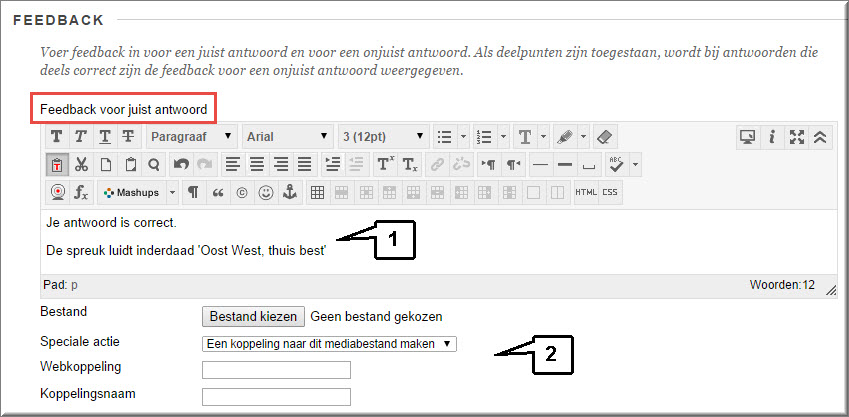Expand numbered list style options arrow
Viewport: 849px width, 417px height.
(504, 137)
